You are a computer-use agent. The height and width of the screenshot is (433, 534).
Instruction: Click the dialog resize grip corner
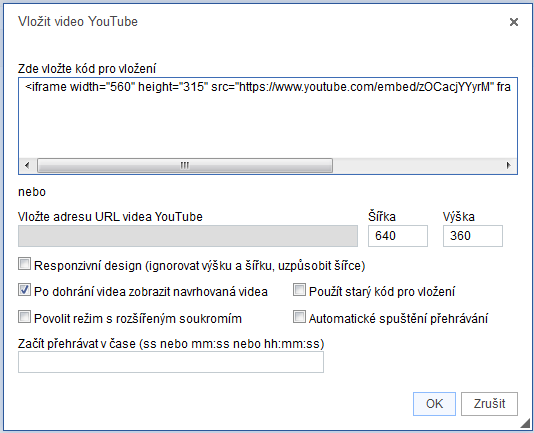click(525, 423)
